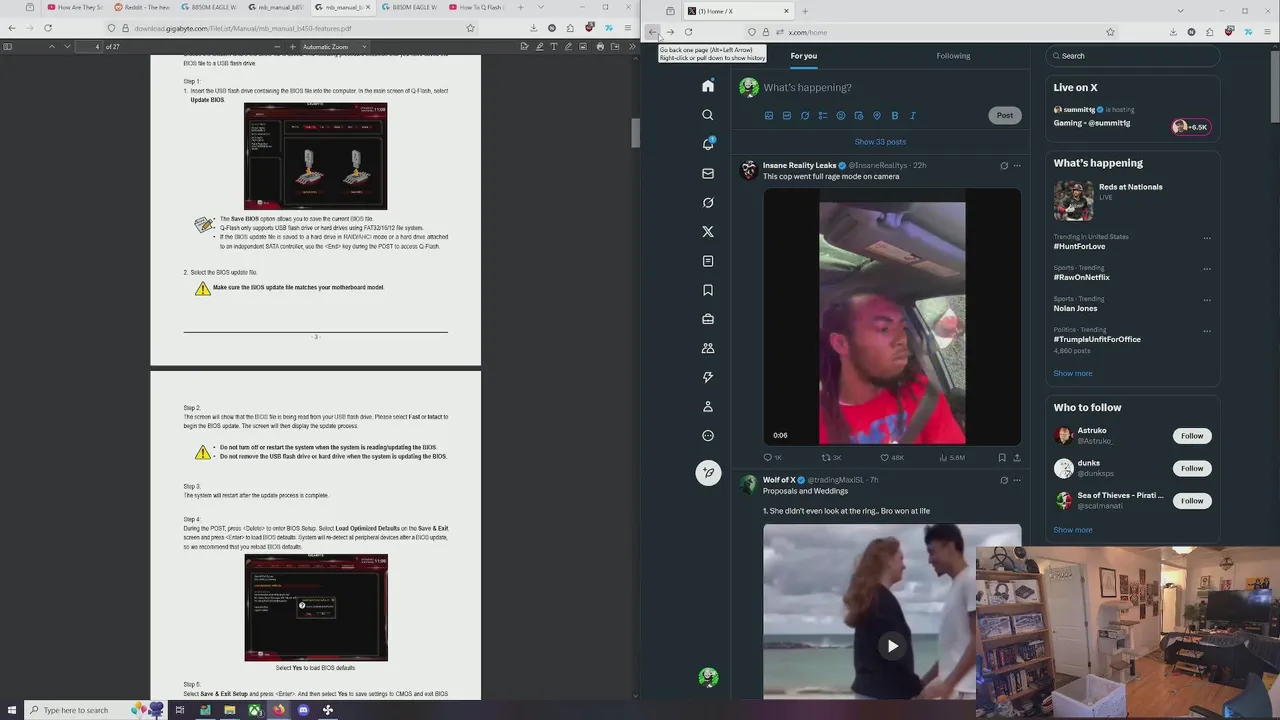Open Profile icon in X sidebar
The image size is (1280, 720).
coord(708,406)
